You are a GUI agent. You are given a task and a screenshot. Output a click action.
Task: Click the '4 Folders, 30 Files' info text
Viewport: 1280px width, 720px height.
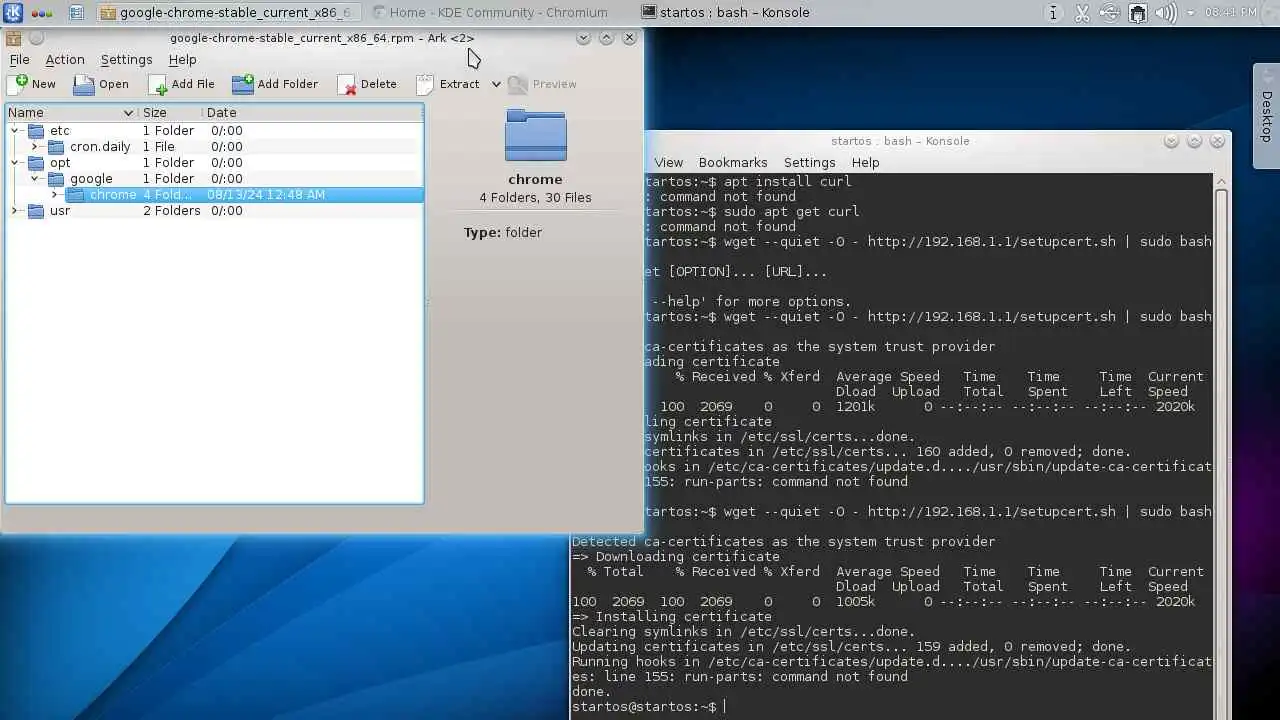point(535,198)
